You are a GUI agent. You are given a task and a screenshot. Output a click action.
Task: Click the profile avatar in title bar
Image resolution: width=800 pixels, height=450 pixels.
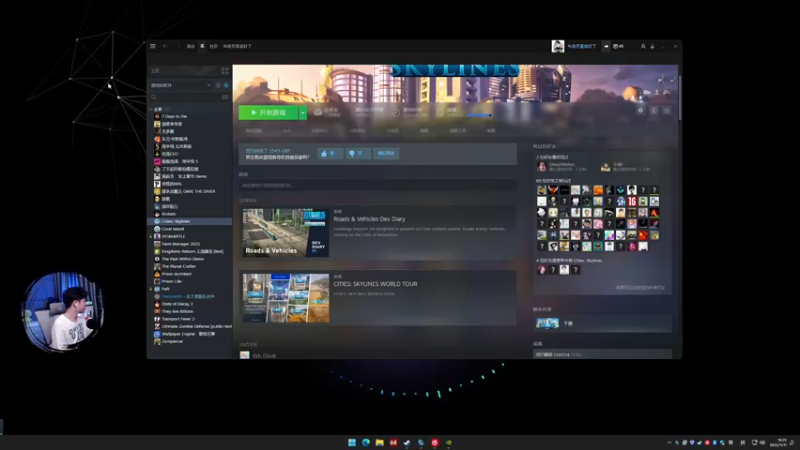[x=558, y=46]
